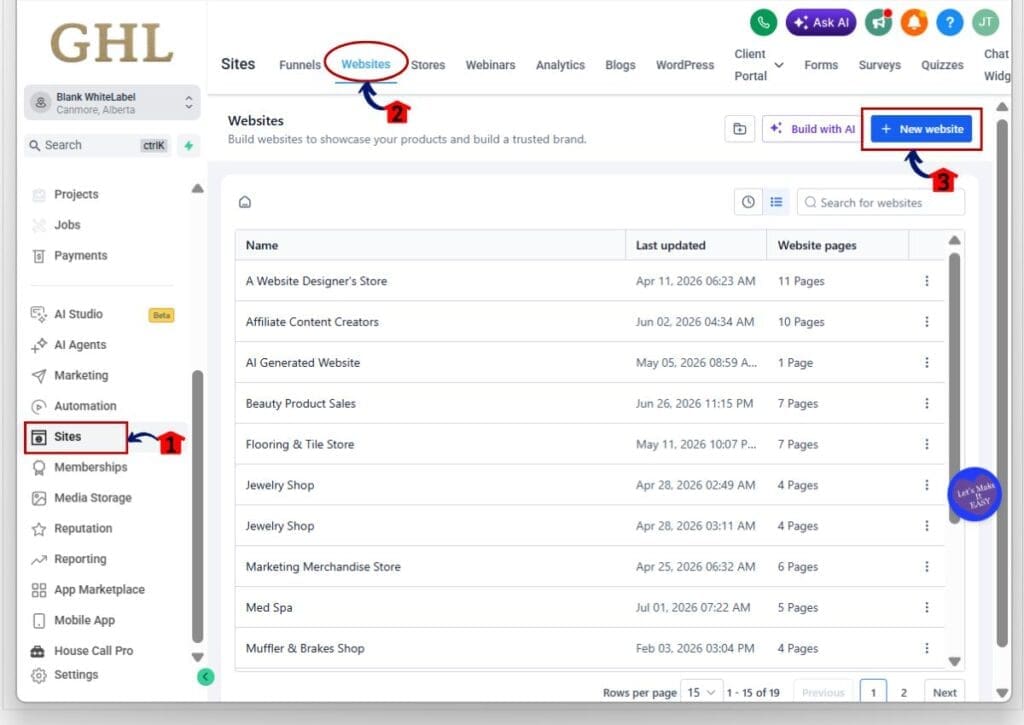Click the Search for websites field
Image resolution: width=1024 pixels, height=725 pixels.
click(x=880, y=202)
